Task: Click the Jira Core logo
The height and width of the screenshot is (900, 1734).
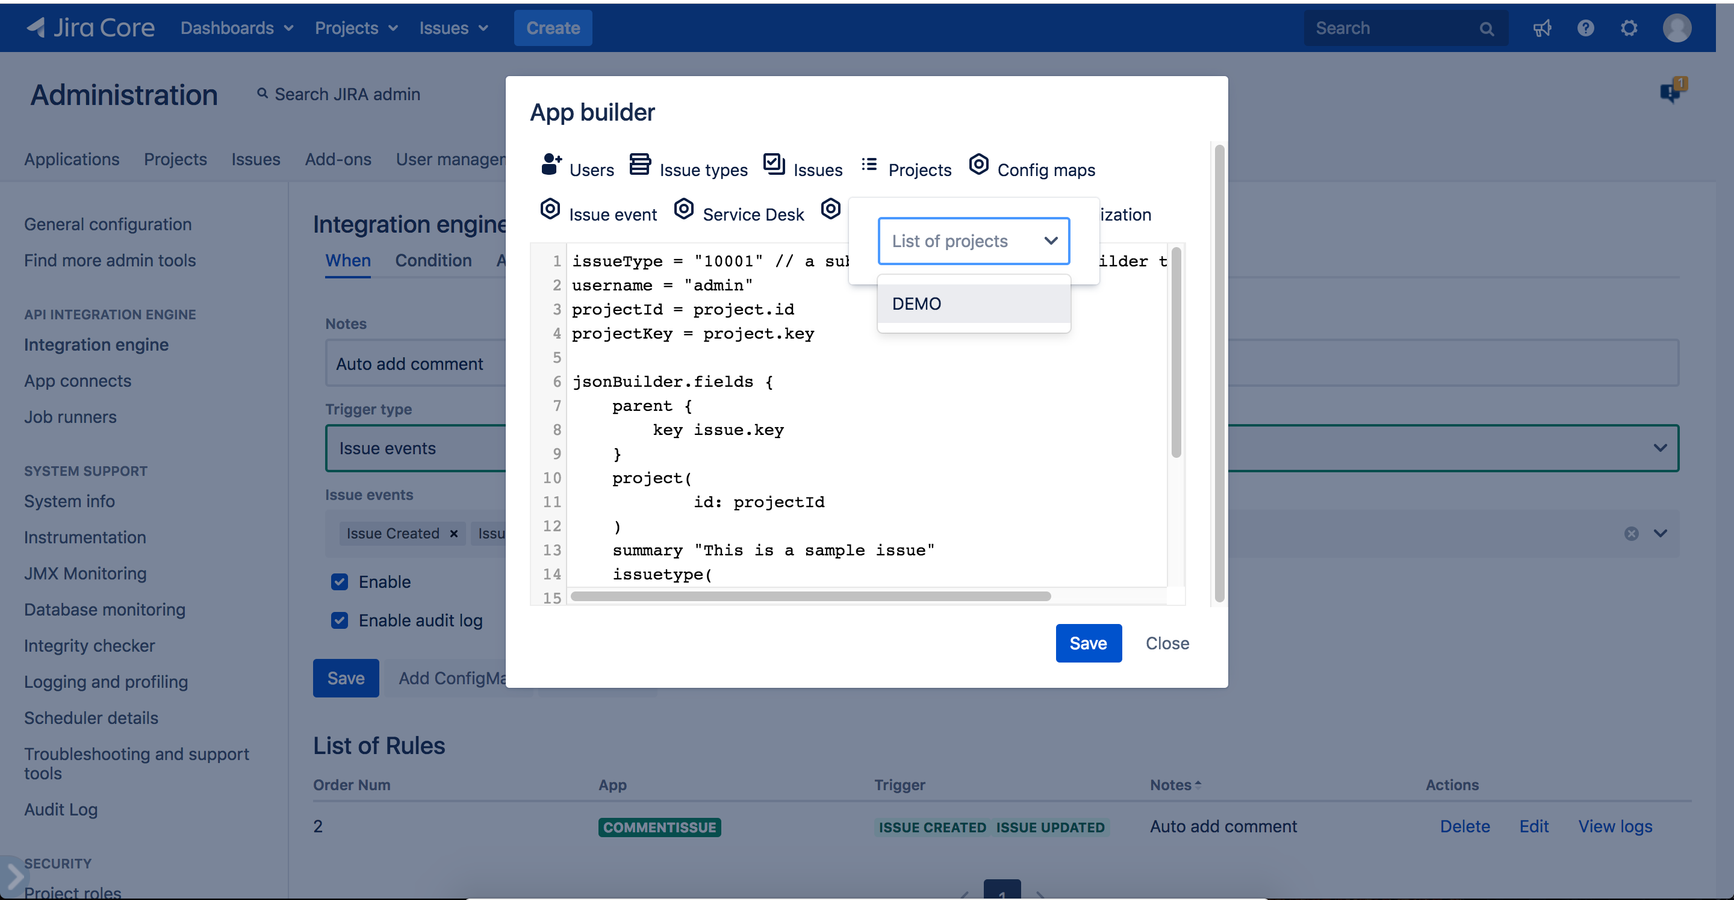Action: click(x=90, y=28)
